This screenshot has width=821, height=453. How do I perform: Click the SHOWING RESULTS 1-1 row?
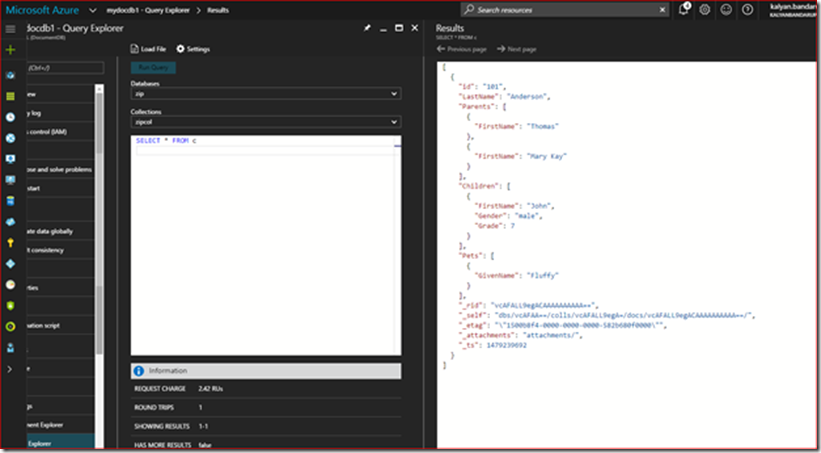(x=266, y=426)
